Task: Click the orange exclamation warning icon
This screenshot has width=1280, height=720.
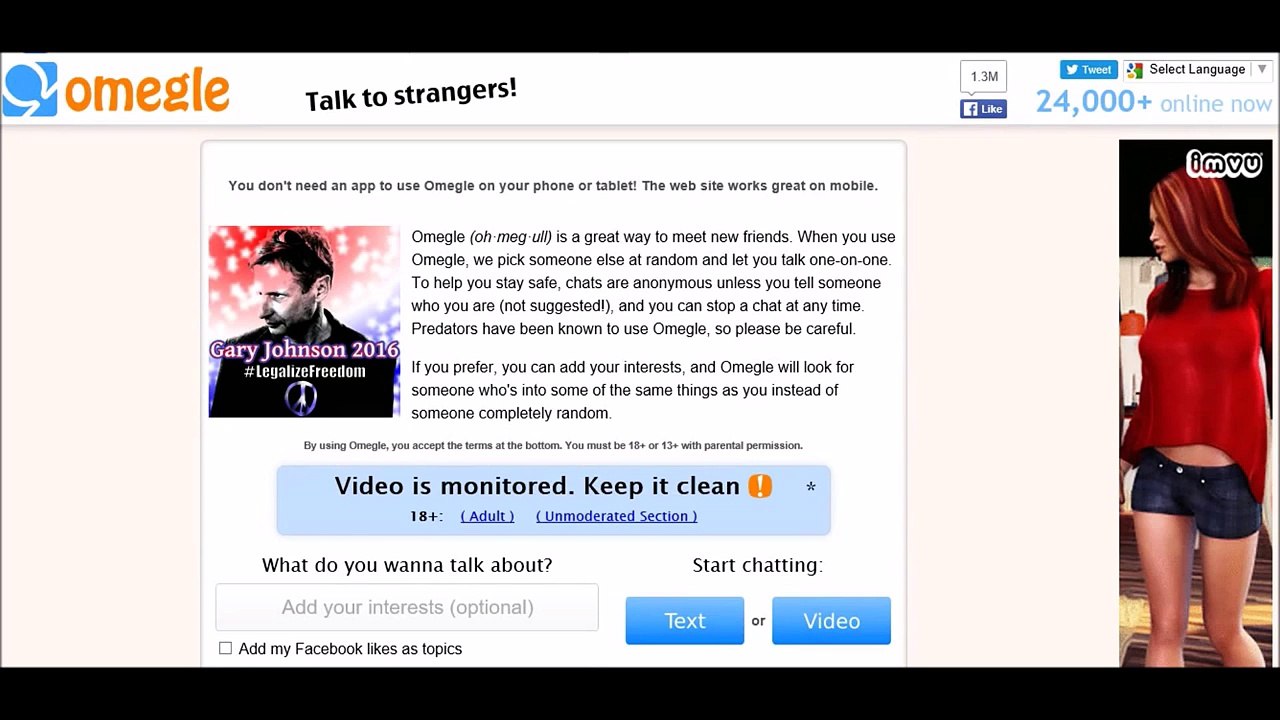Action: click(760, 486)
